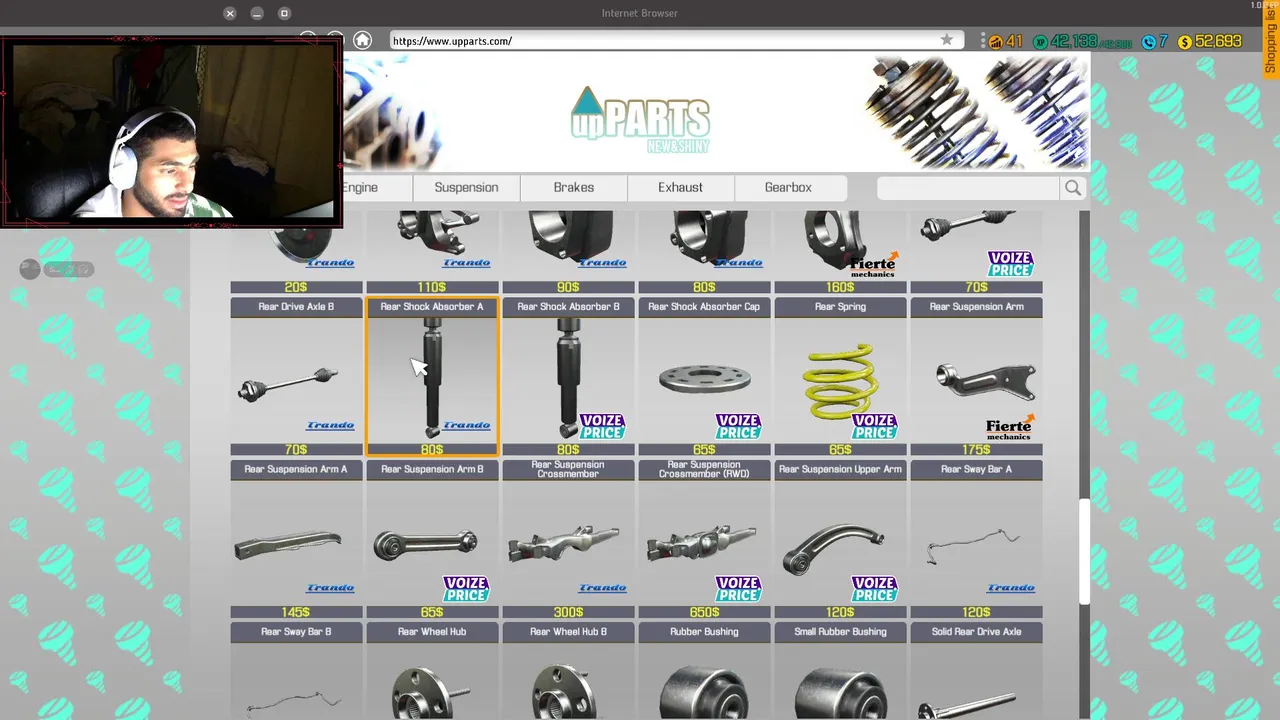1280x720 pixels.
Task: Go to the Gearbox category tab
Action: coord(789,188)
